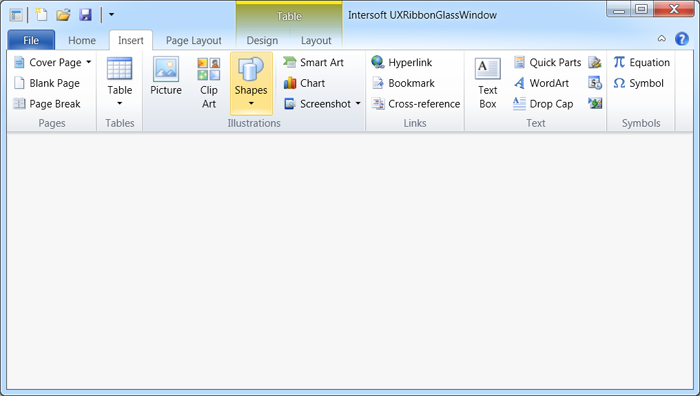
Task: Click the Picture icon in Illustrations
Action: (166, 69)
